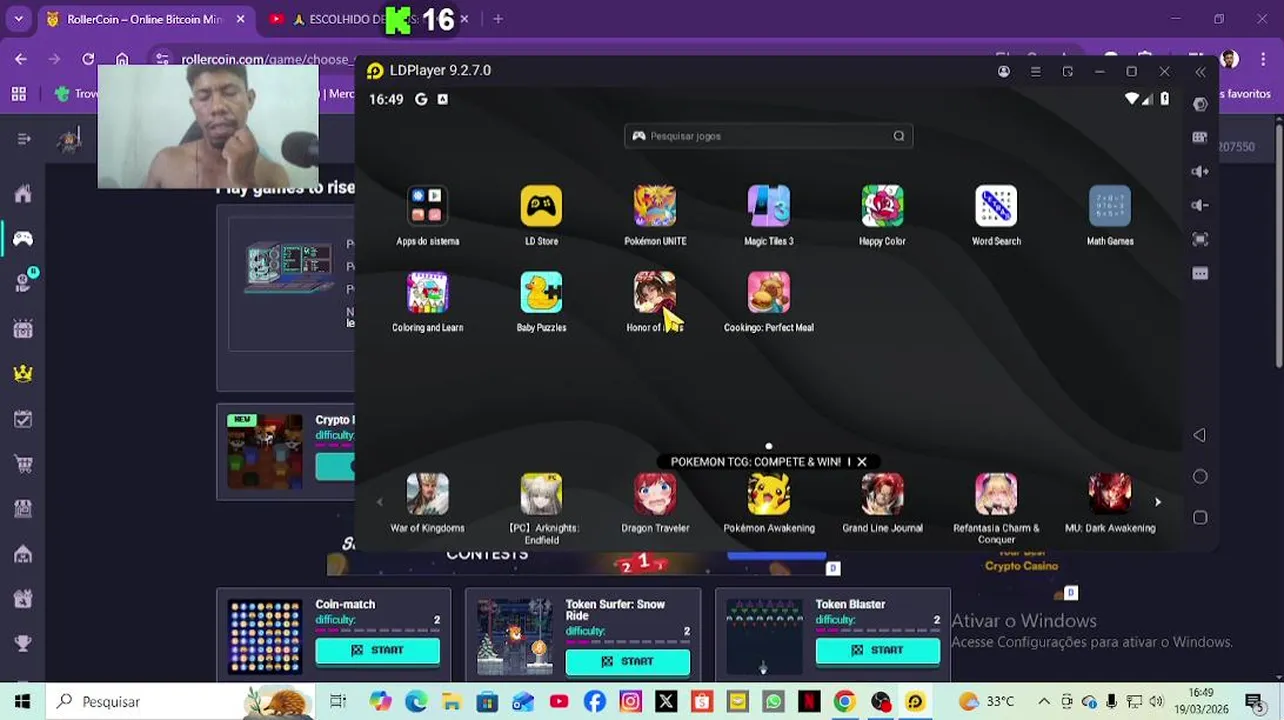Reload the RollerCoin page
The height and width of the screenshot is (720, 1284).
[88, 59]
